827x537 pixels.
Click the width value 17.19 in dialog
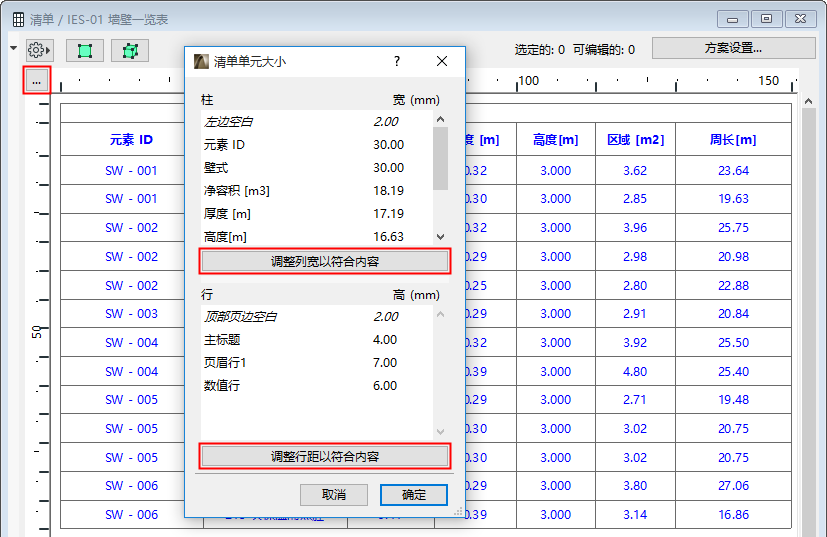[389, 214]
